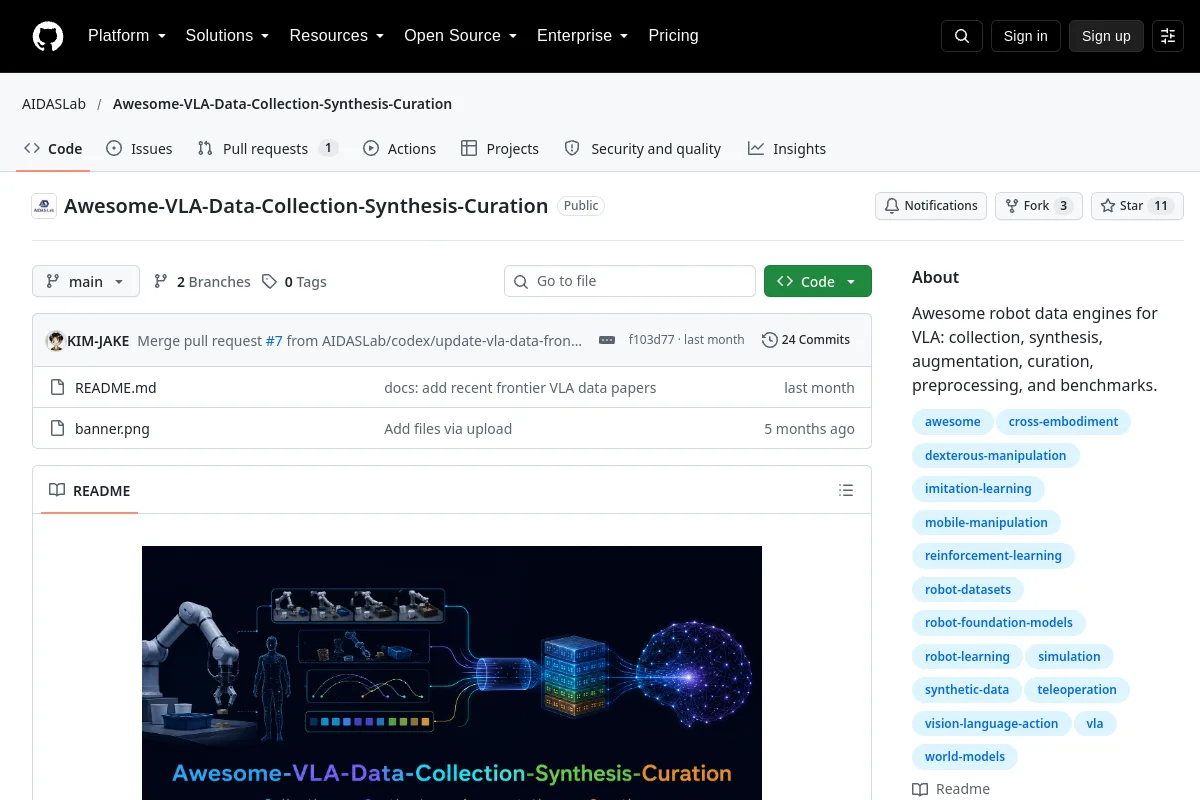Open the appearance settings sliders icon

pos(1168,36)
